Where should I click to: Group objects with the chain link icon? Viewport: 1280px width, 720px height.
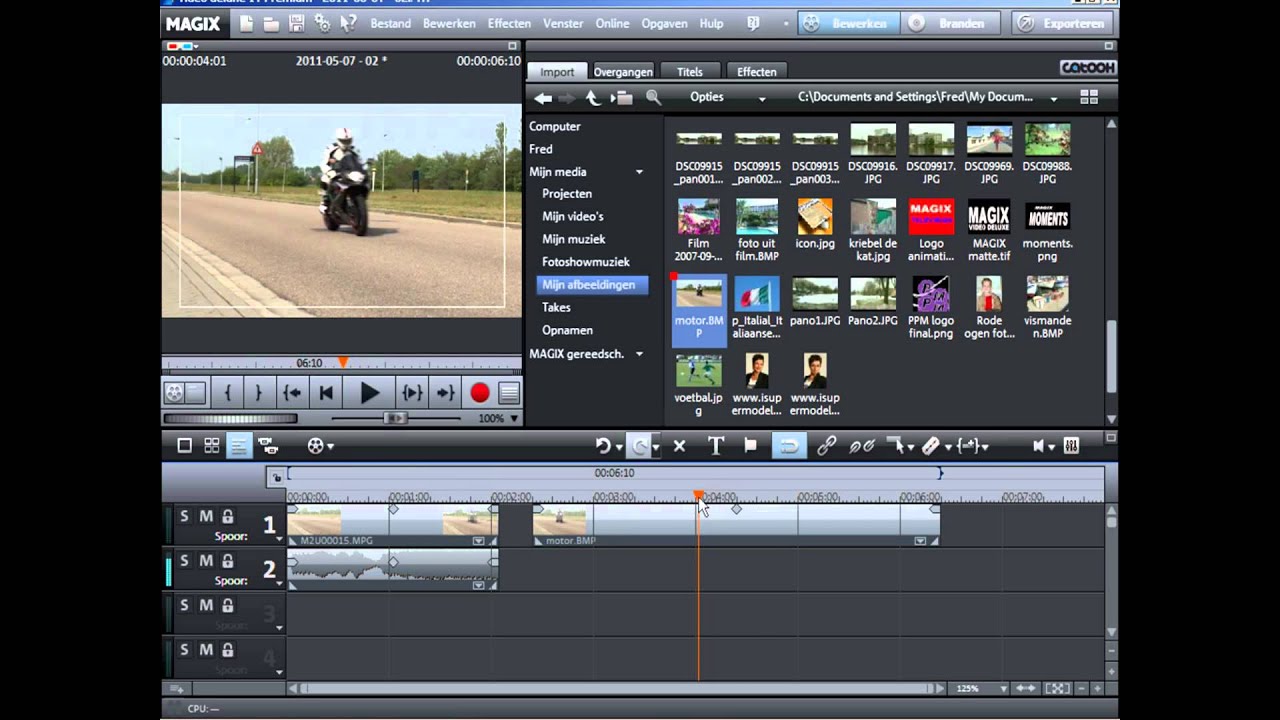(x=826, y=446)
